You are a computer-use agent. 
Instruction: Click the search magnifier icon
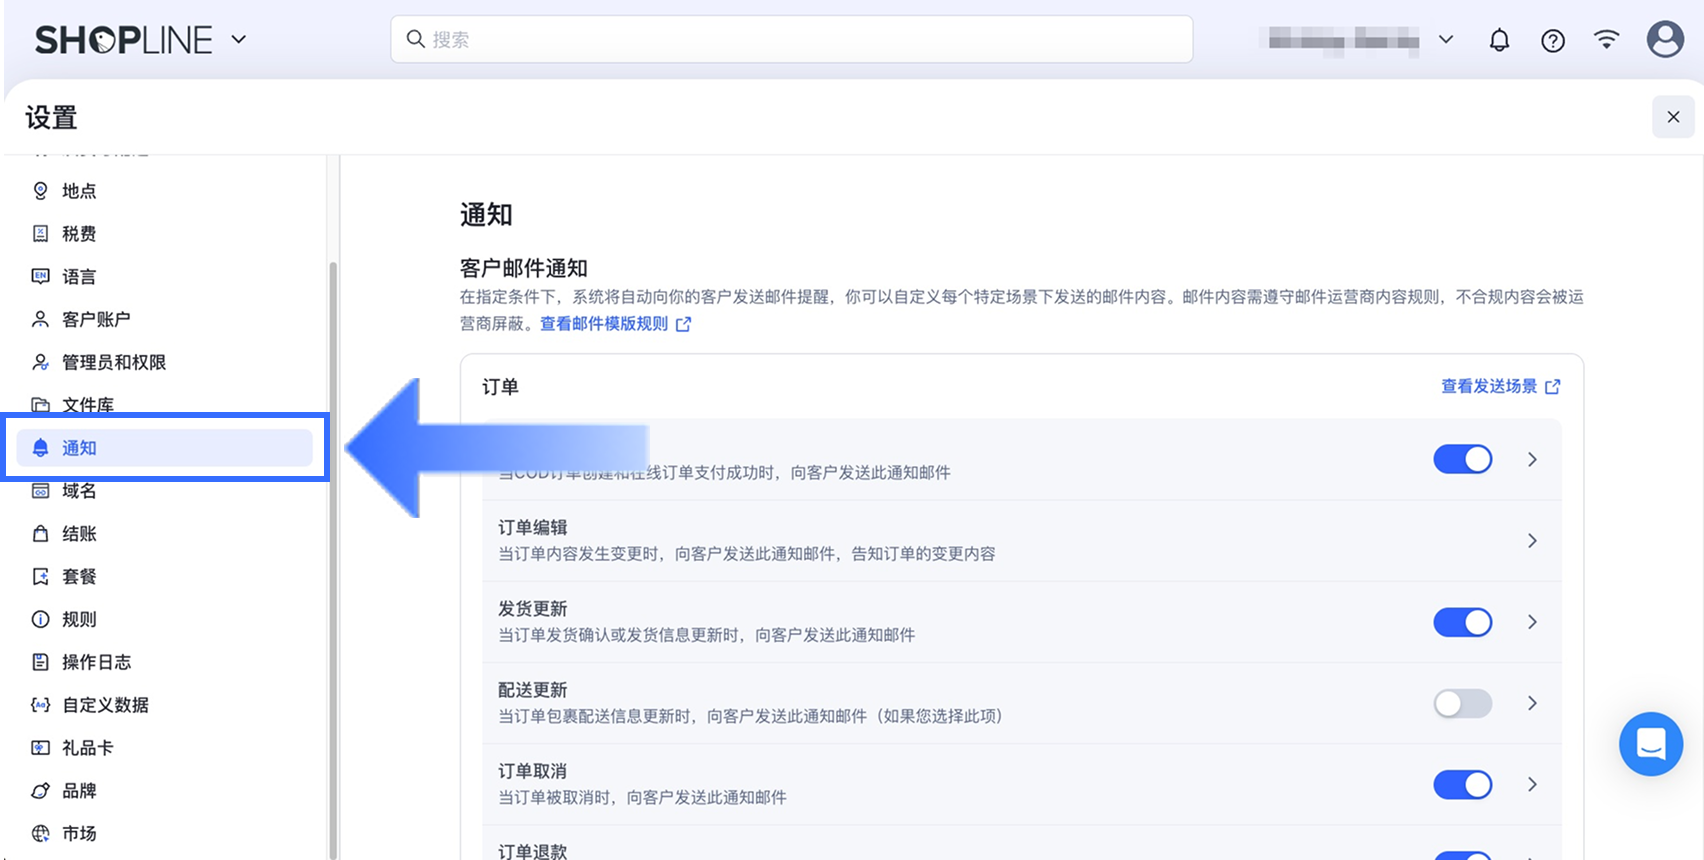point(415,39)
